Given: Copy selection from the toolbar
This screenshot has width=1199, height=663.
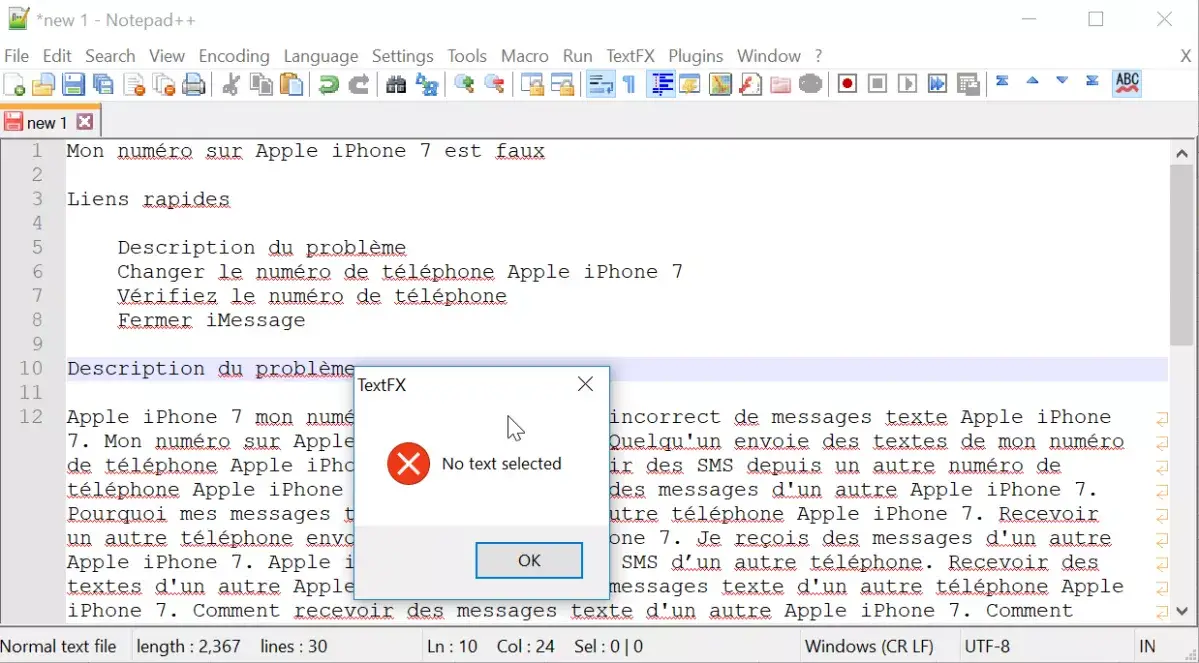Looking at the screenshot, I should point(261,84).
